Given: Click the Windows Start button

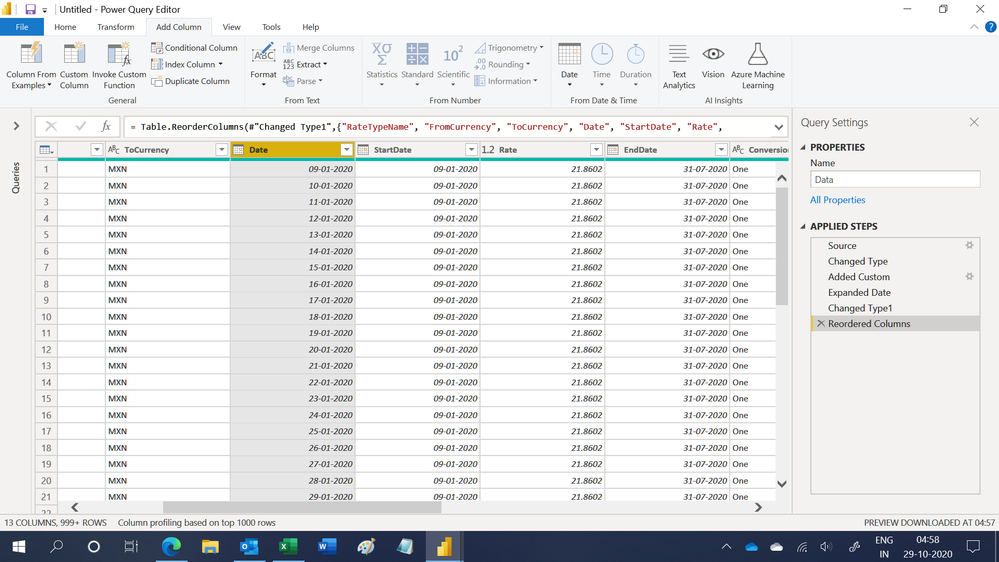Looking at the screenshot, I should 18,546.
